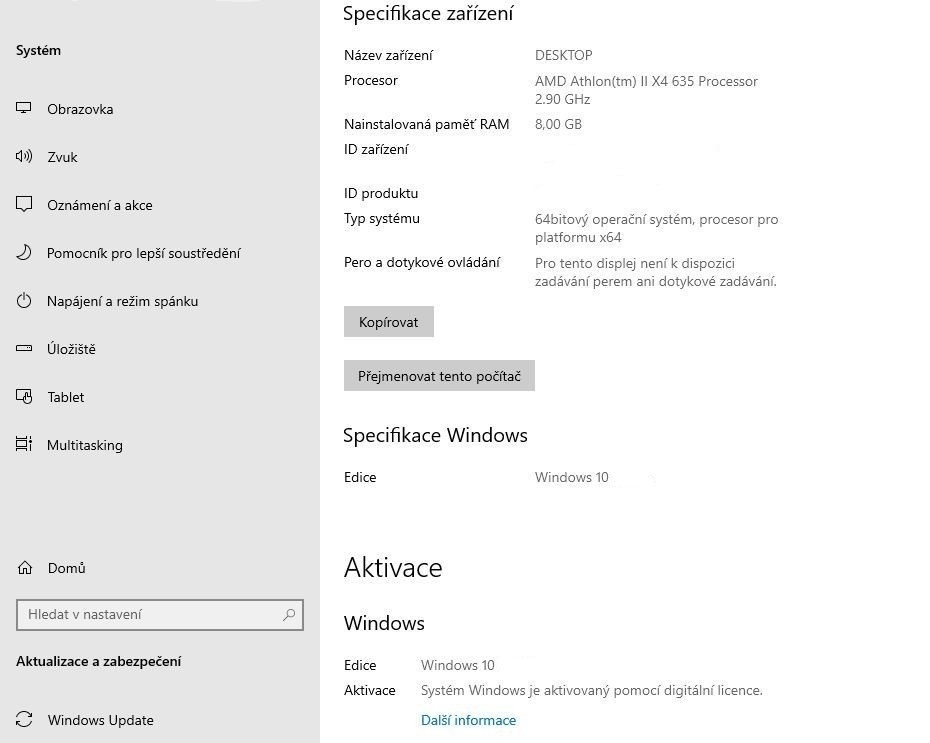The width and height of the screenshot is (930, 743).
Task: Click the 8,00 GB RAM value
Action: click(x=558, y=124)
